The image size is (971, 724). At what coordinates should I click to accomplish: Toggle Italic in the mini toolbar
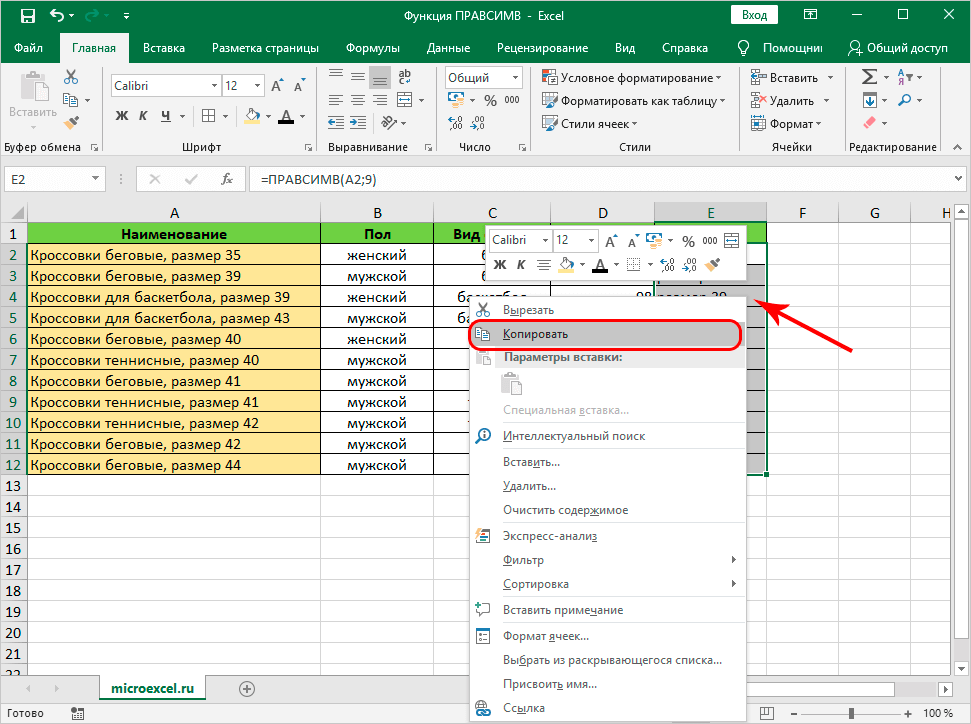coord(521,265)
